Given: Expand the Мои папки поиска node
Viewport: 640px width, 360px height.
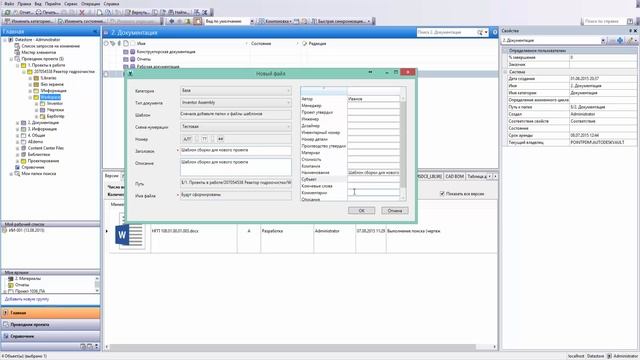Looking at the screenshot, I should [x=11, y=173].
